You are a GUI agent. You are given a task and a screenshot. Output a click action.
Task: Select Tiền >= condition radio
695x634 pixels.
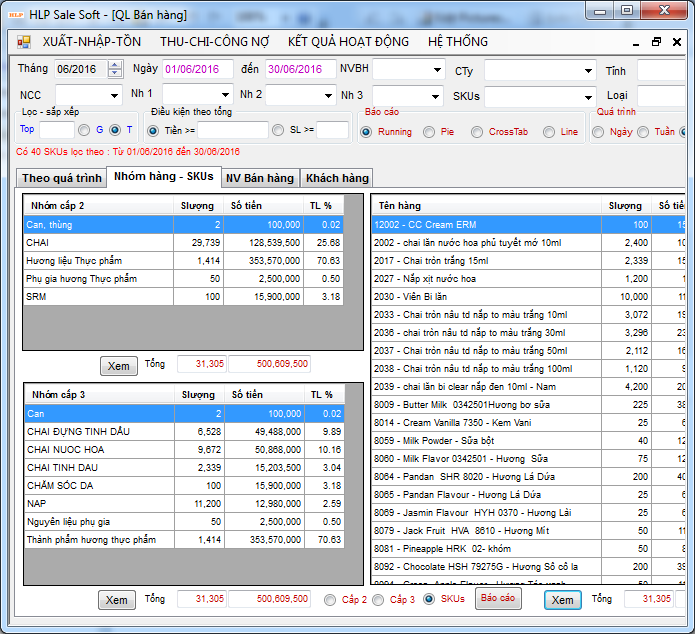coord(153,131)
